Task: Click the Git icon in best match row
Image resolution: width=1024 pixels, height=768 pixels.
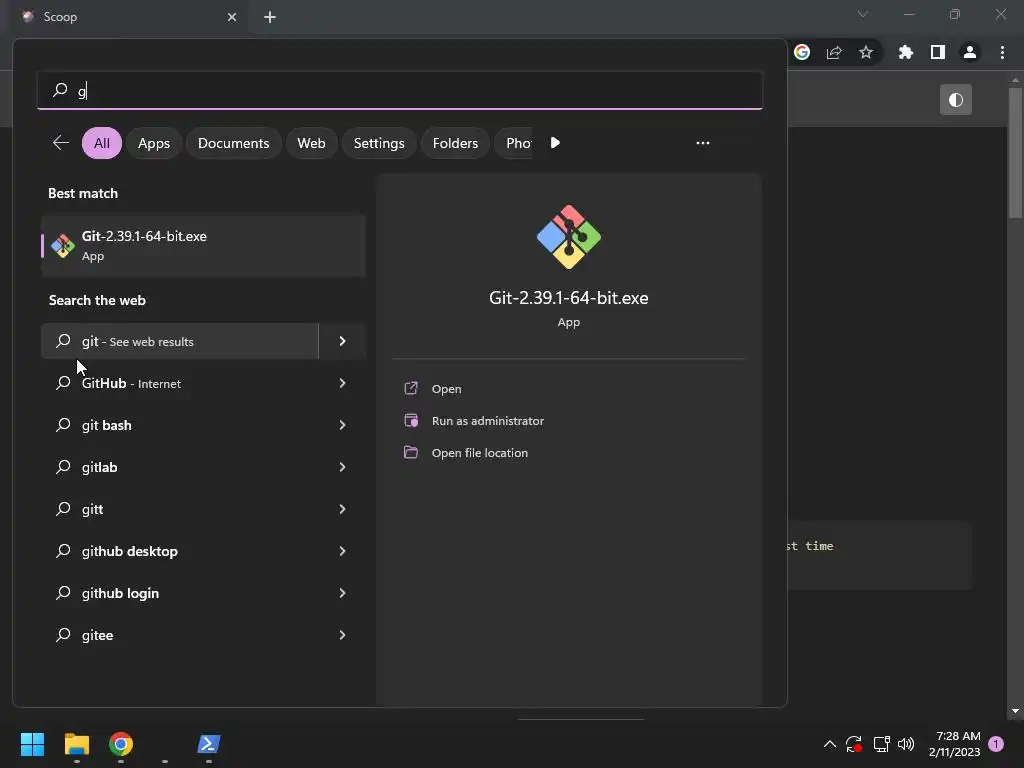Action: coord(63,246)
